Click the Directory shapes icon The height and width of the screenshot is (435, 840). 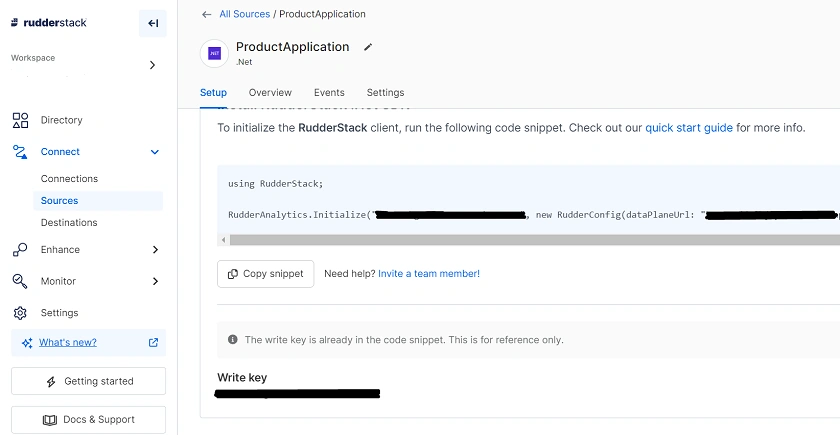click(20, 120)
